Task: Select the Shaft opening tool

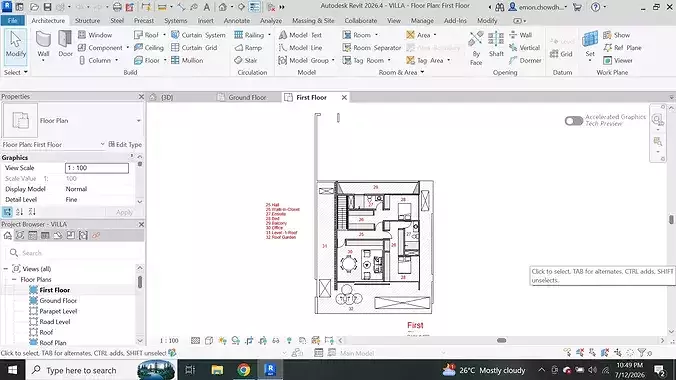Action: tap(496, 44)
